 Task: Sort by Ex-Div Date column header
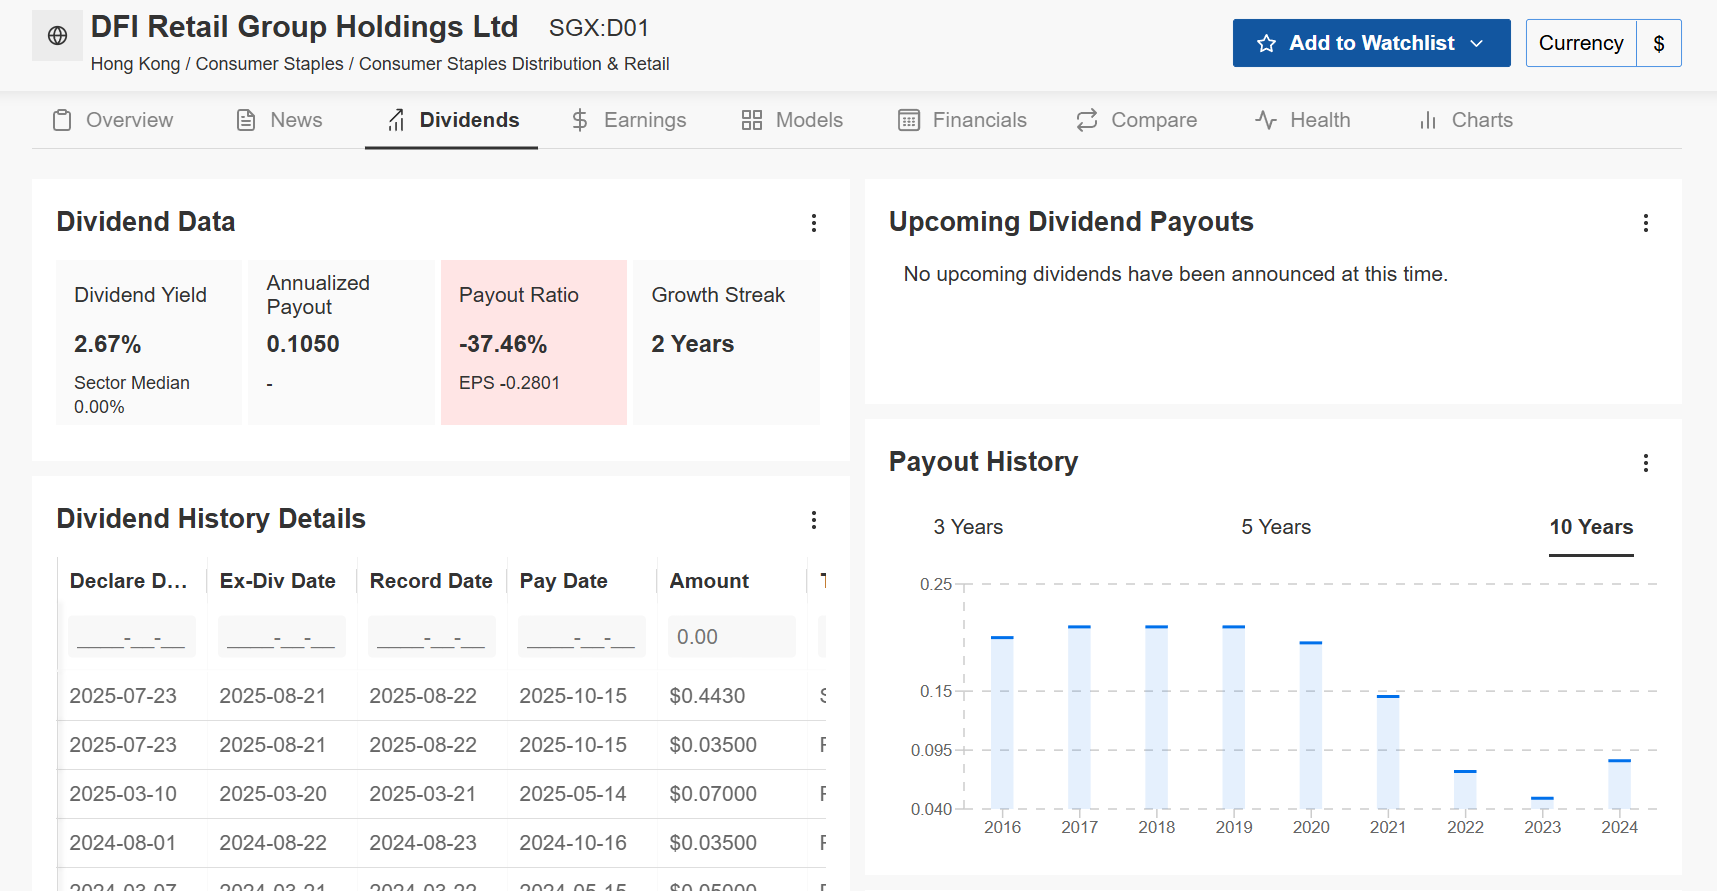(x=278, y=581)
